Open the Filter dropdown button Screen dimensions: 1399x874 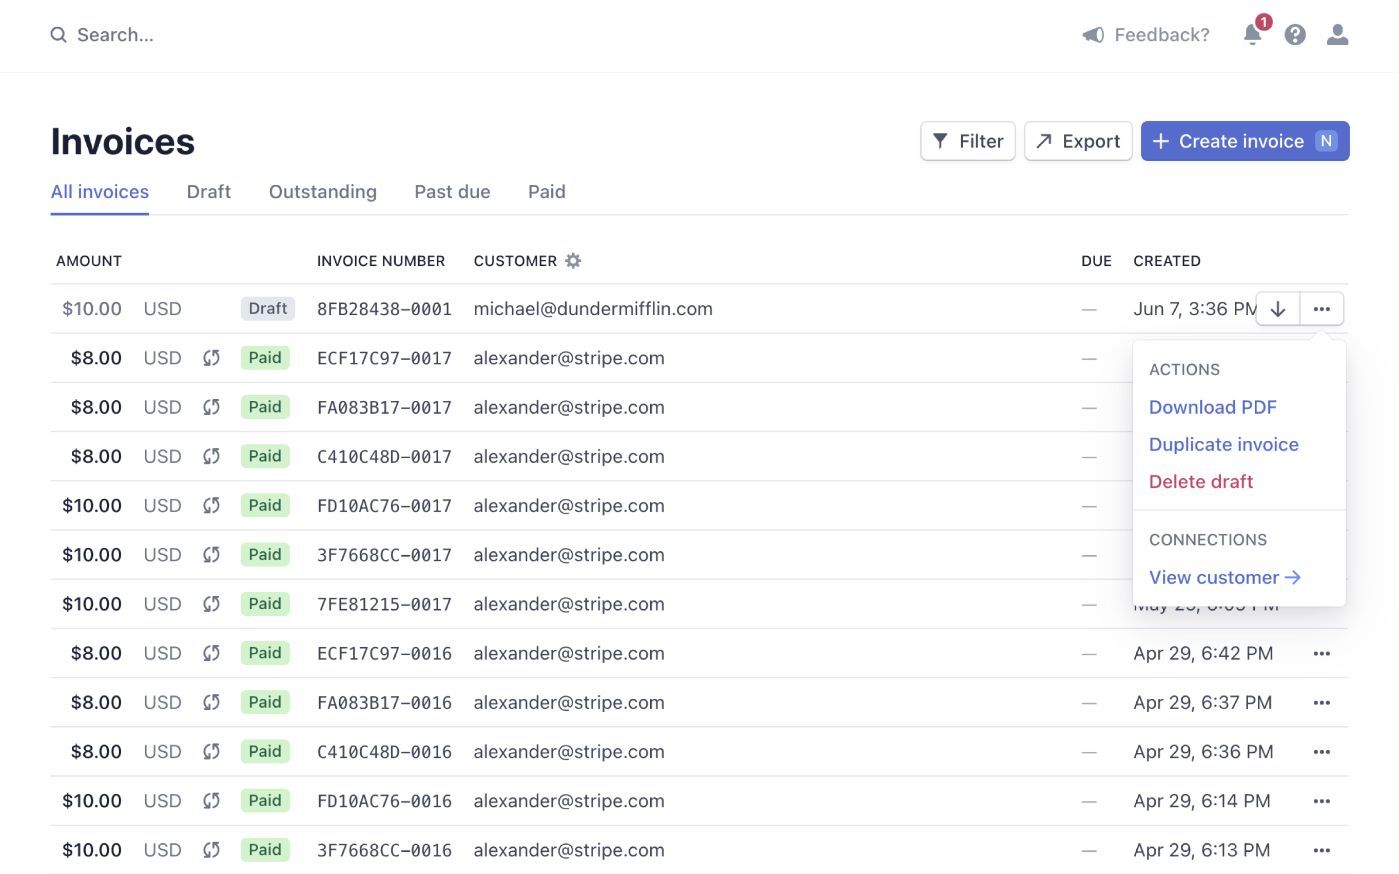point(968,141)
